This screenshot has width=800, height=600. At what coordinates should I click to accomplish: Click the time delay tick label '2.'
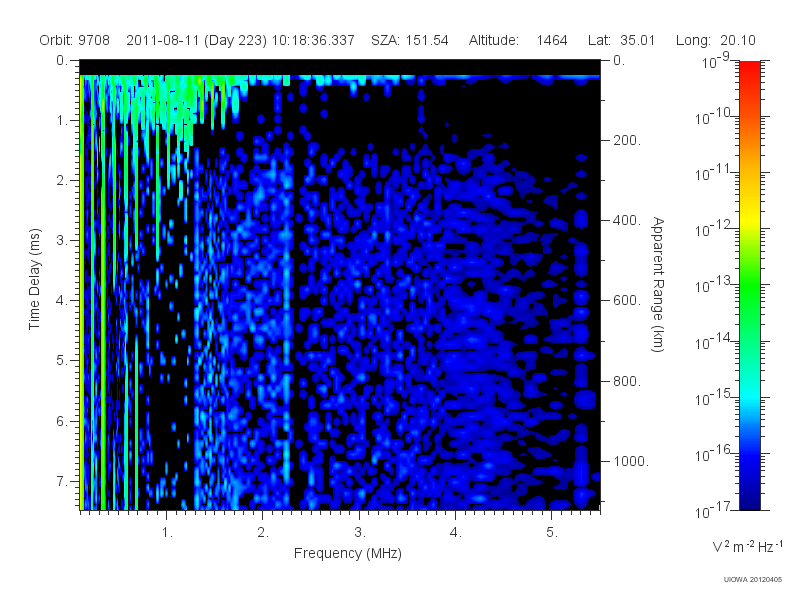[62, 181]
